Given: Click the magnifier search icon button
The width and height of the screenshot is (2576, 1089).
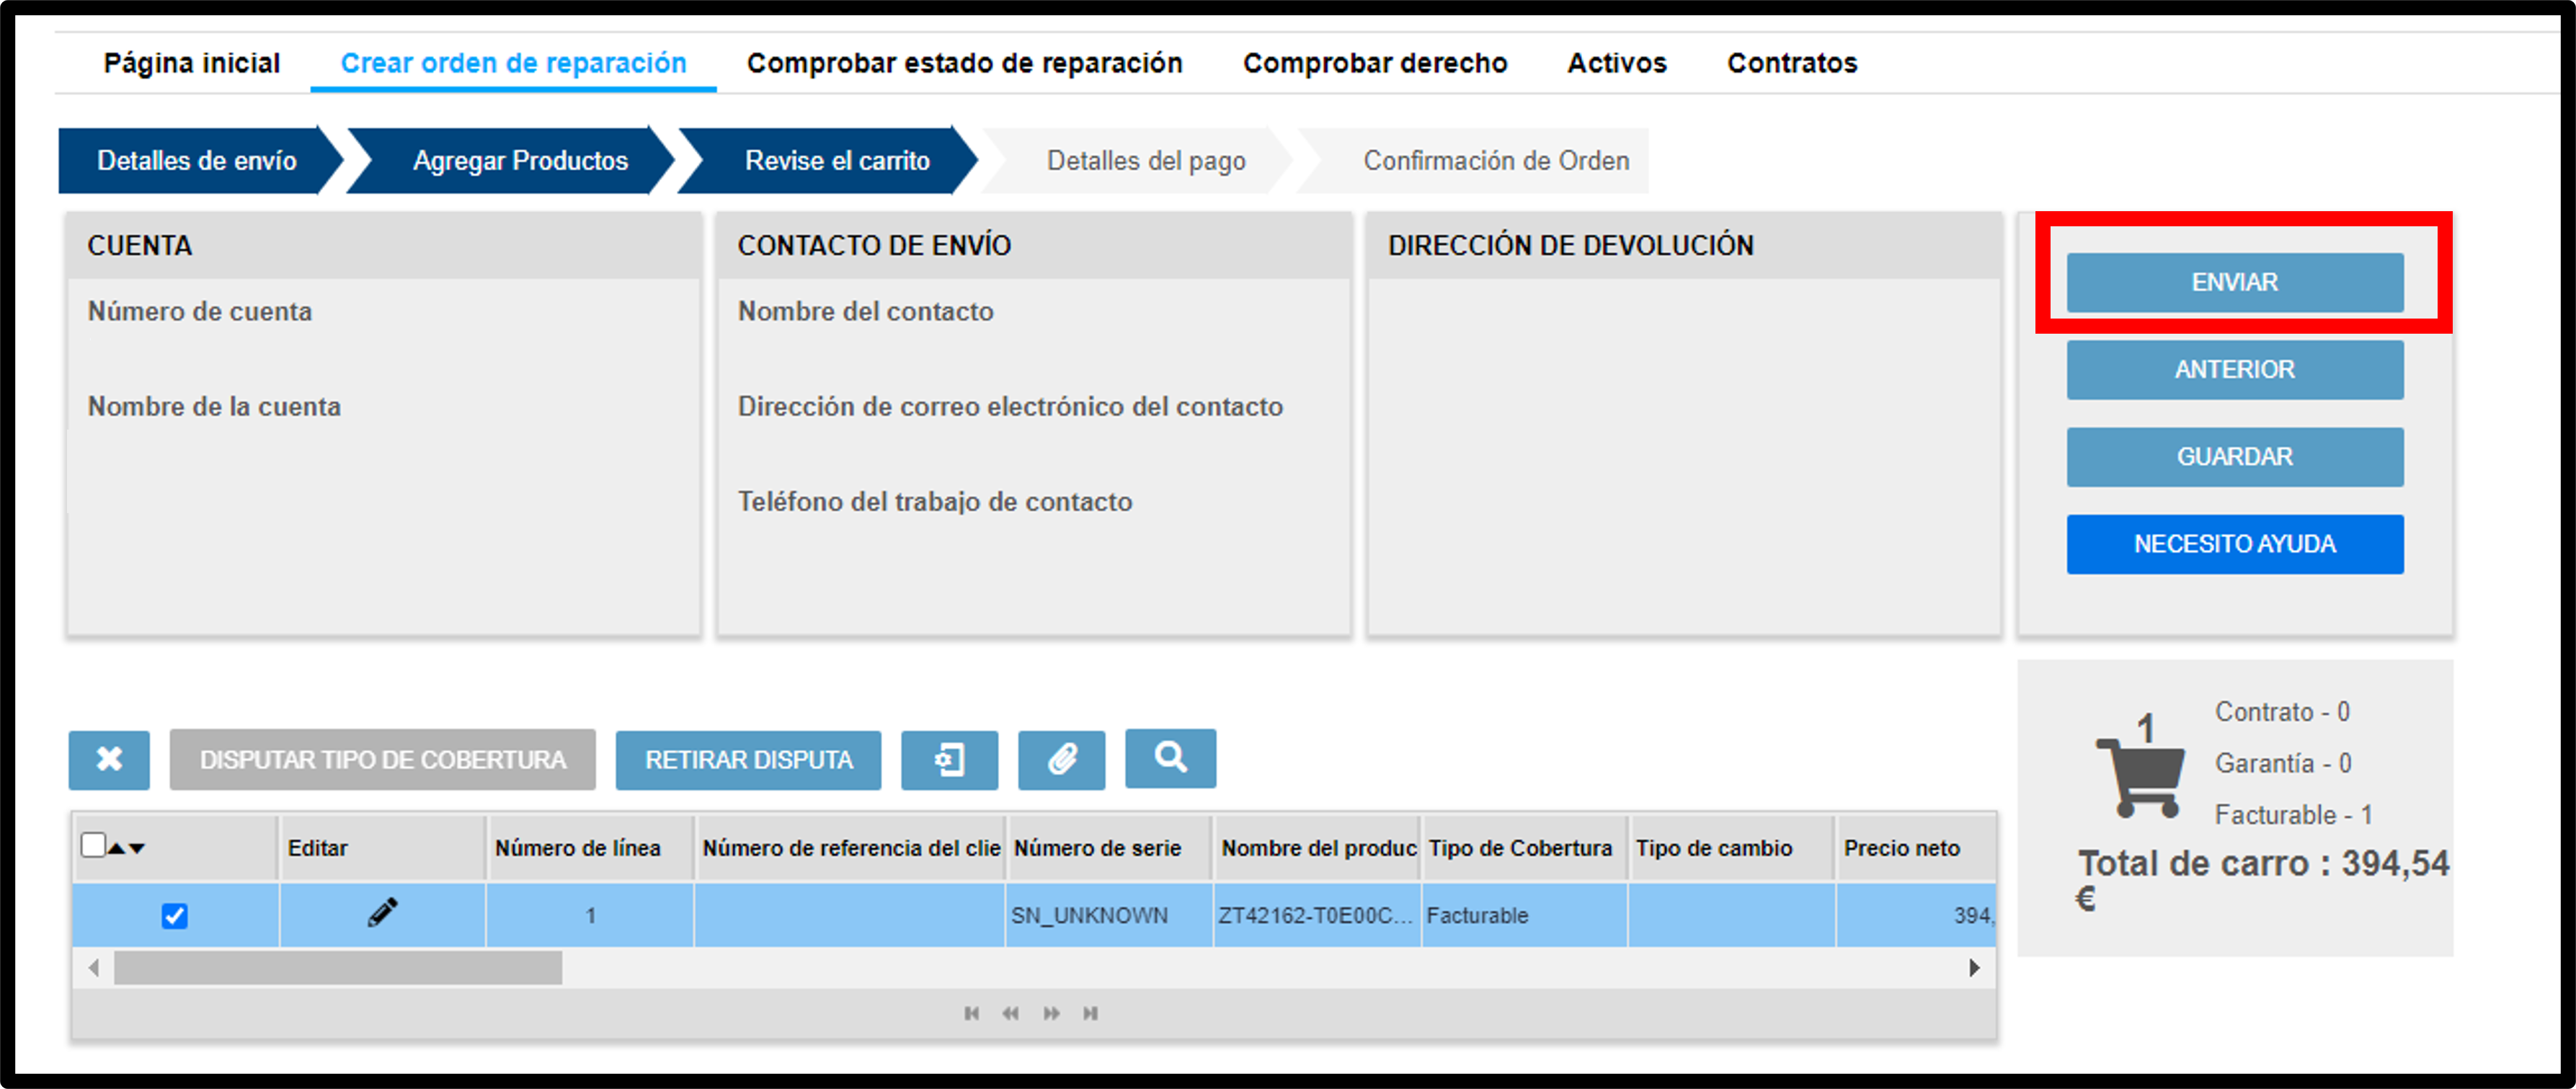Looking at the screenshot, I should (x=1170, y=758).
